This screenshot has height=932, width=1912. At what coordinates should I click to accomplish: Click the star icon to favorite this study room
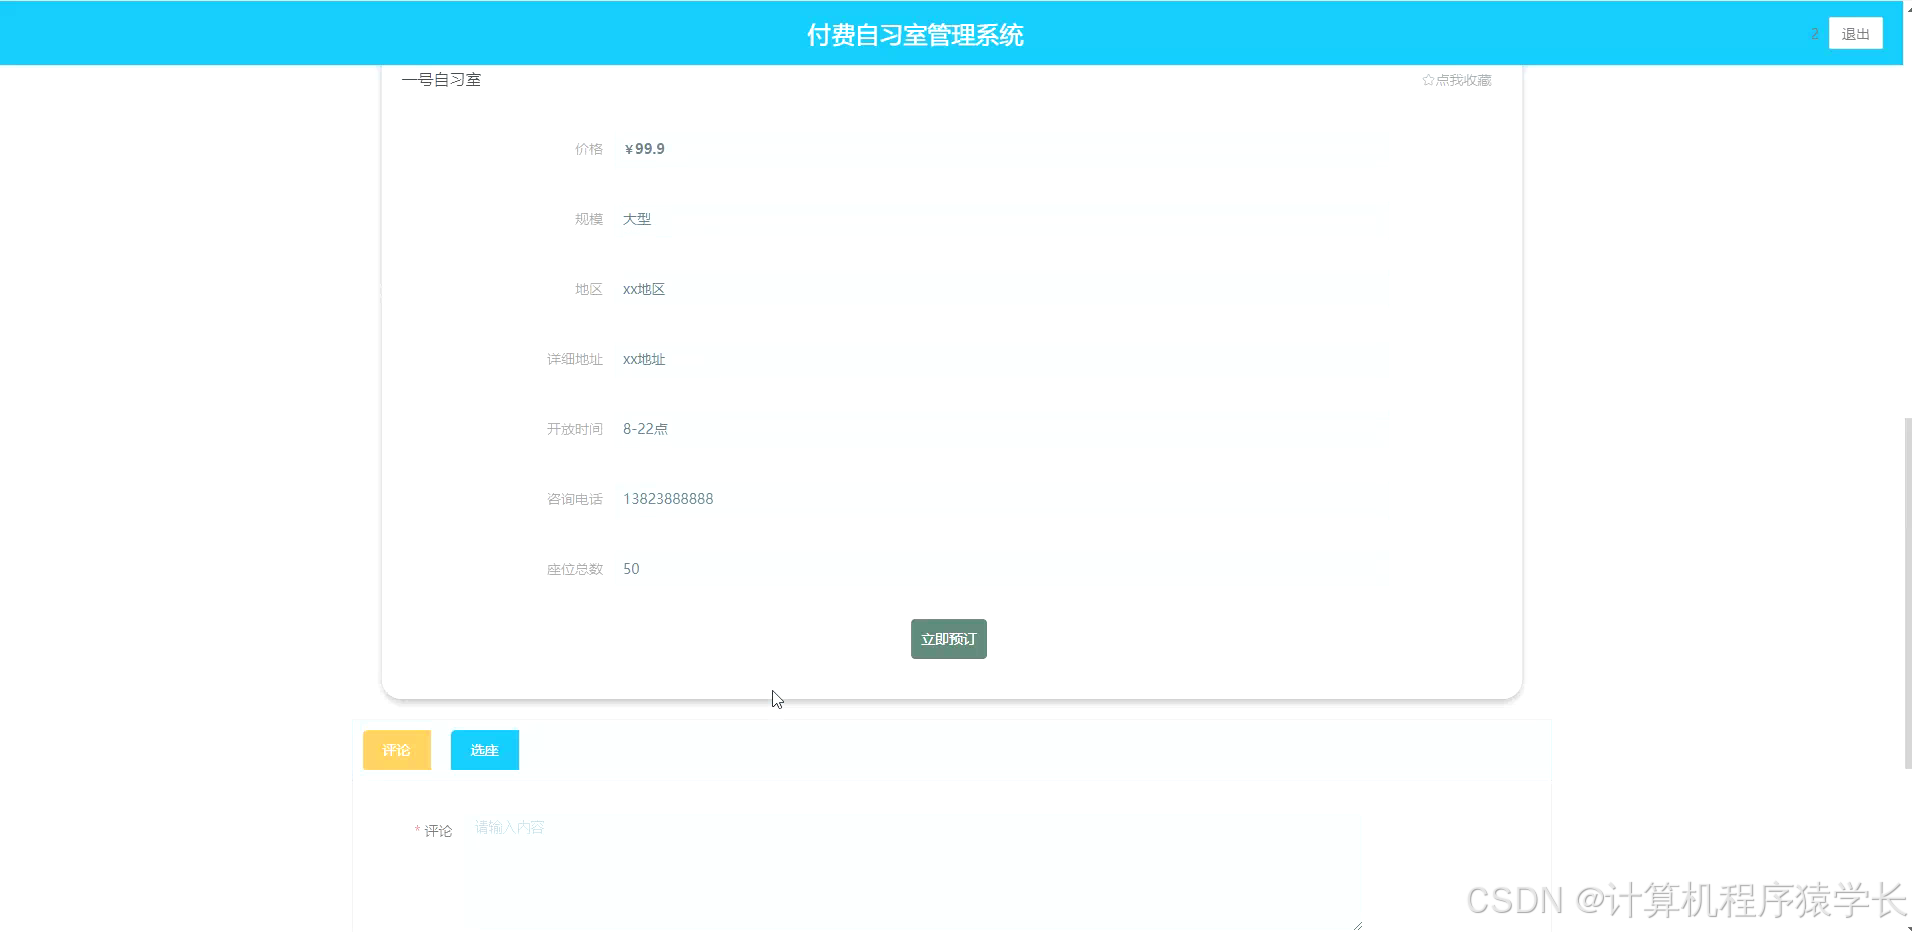1428,80
